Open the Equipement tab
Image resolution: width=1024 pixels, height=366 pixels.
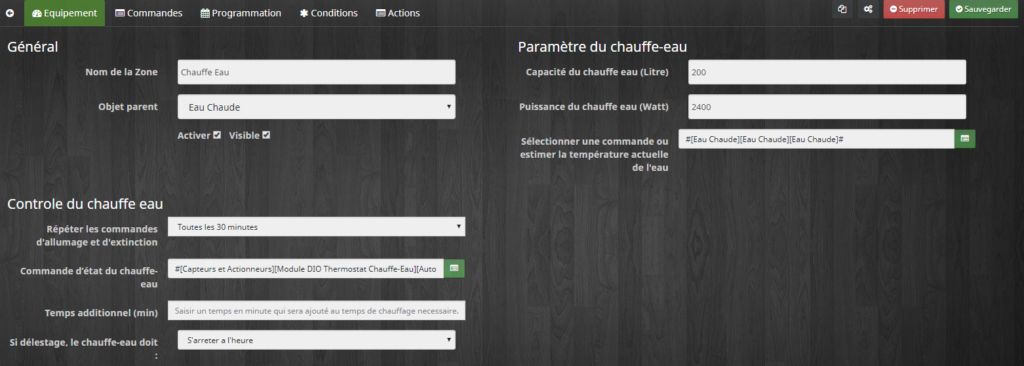coord(64,13)
